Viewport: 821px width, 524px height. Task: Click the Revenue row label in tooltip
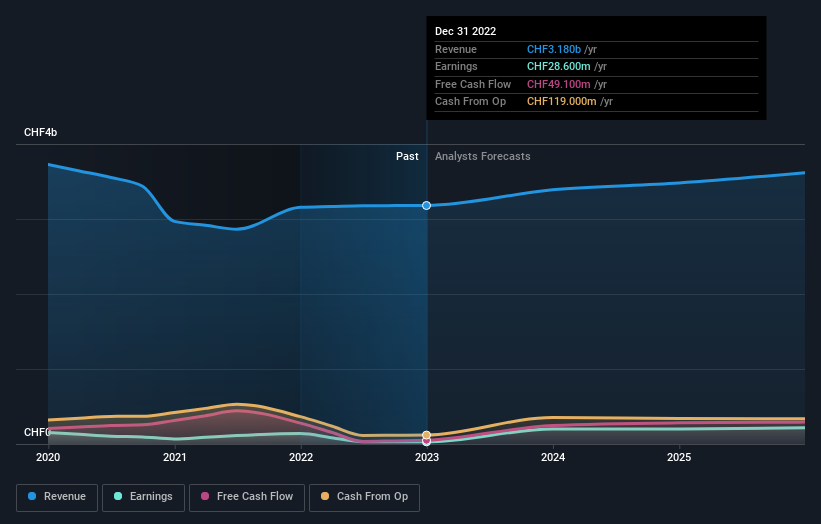tap(456, 49)
